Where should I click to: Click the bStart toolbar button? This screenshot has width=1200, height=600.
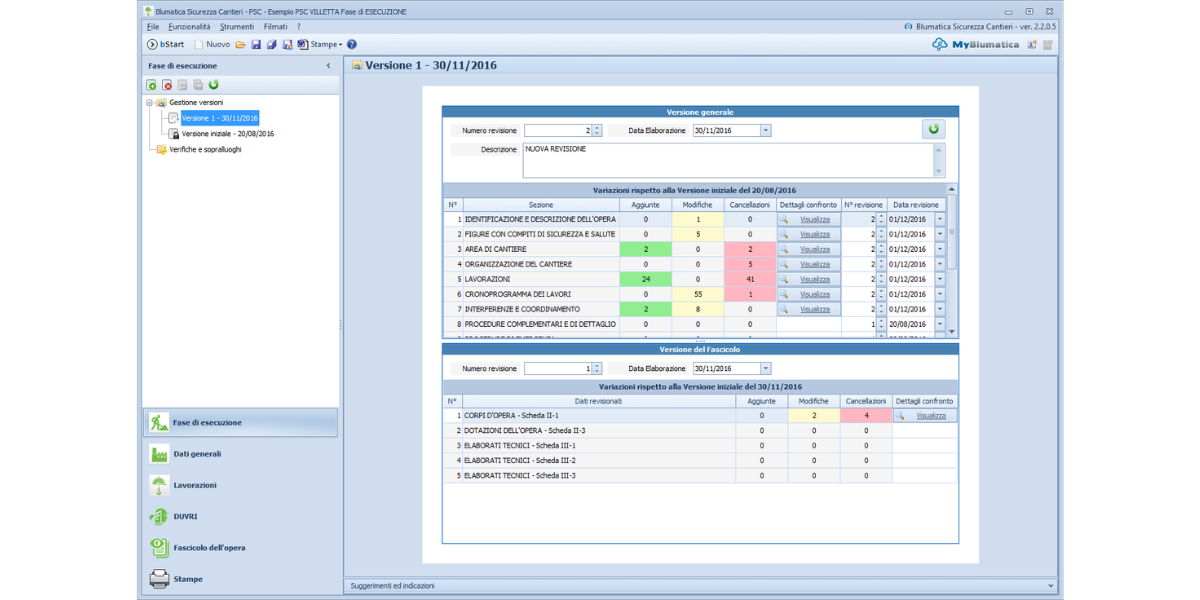tap(166, 44)
